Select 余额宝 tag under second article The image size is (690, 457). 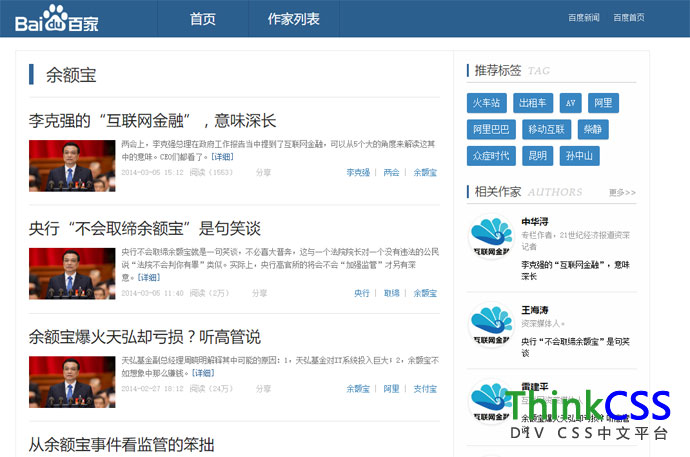(425, 293)
